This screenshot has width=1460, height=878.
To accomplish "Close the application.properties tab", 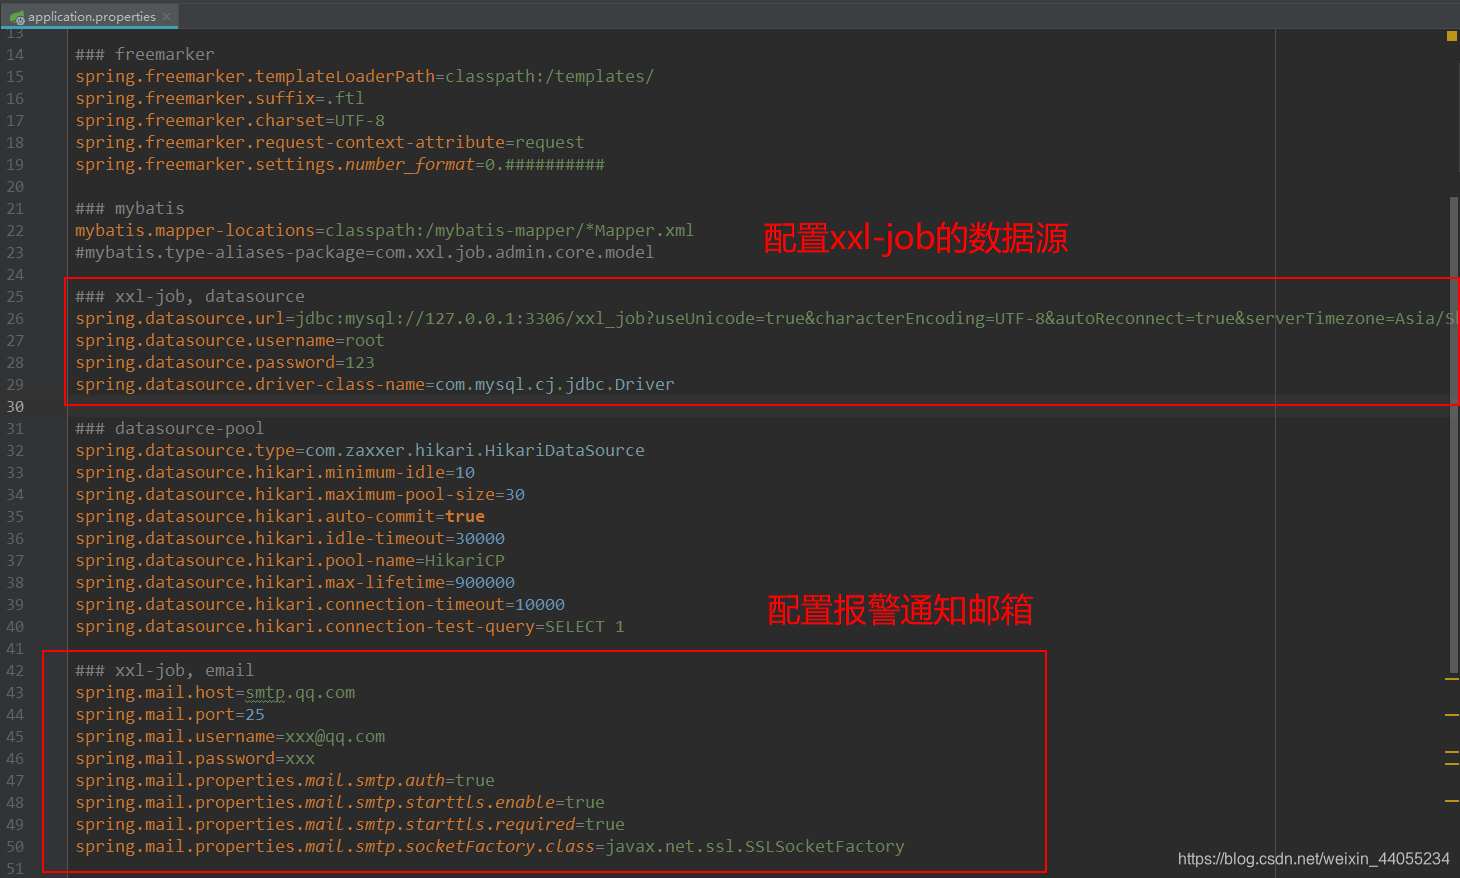I will (x=166, y=16).
